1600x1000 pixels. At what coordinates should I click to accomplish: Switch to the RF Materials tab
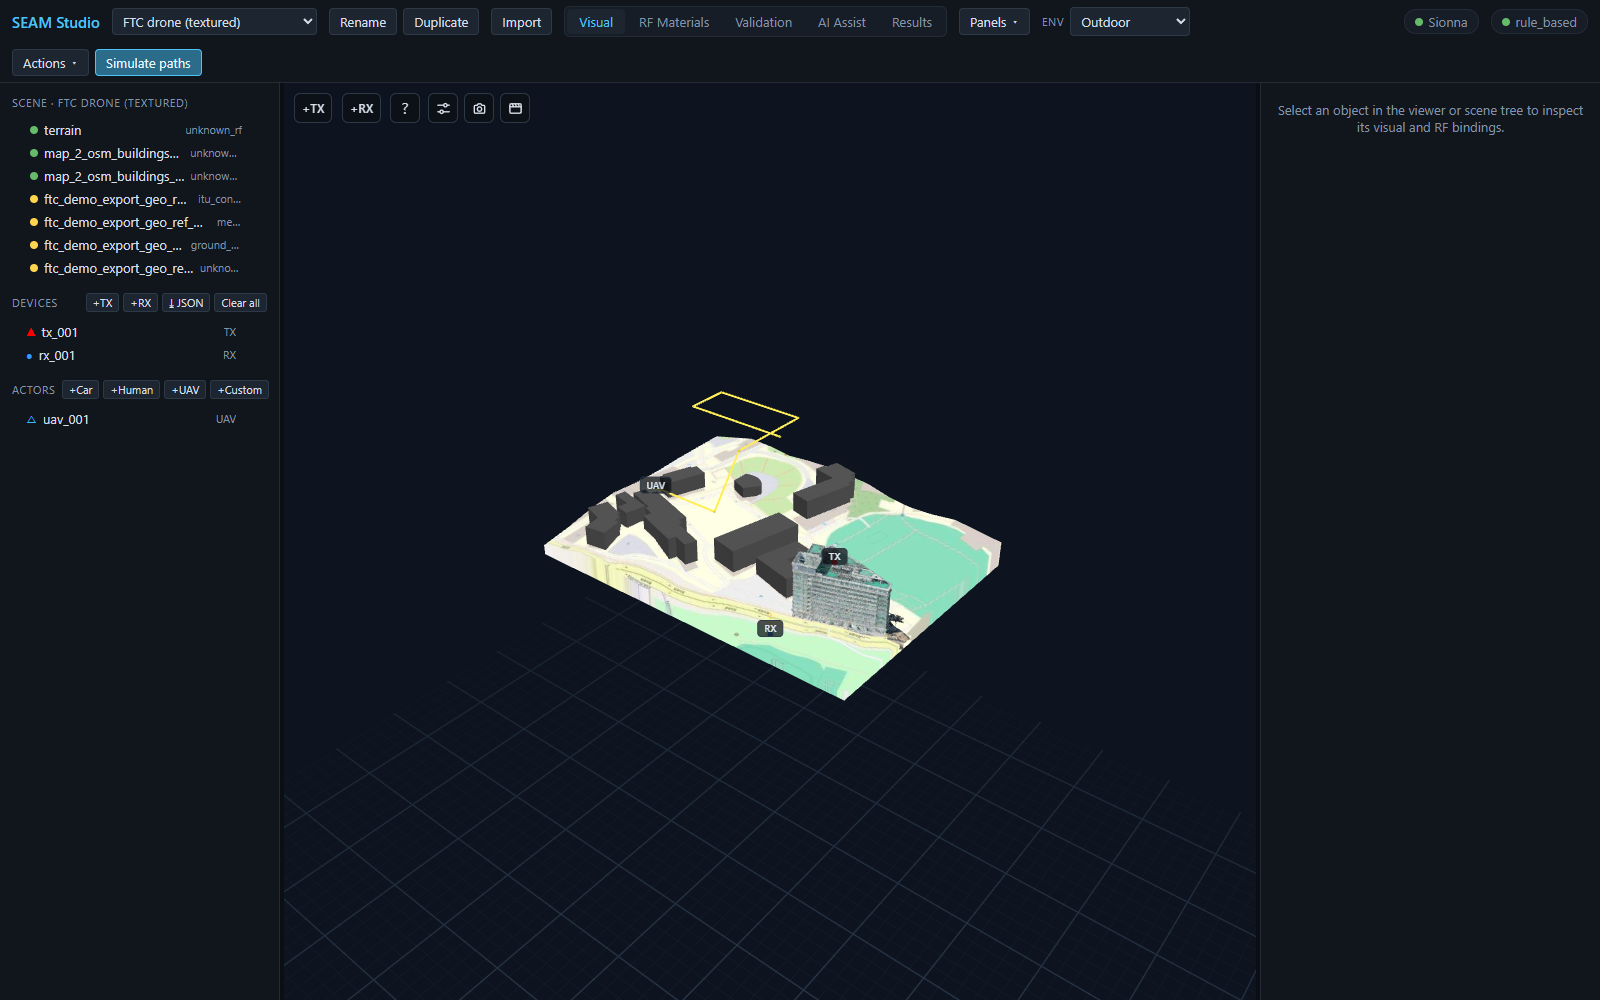pos(674,22)
